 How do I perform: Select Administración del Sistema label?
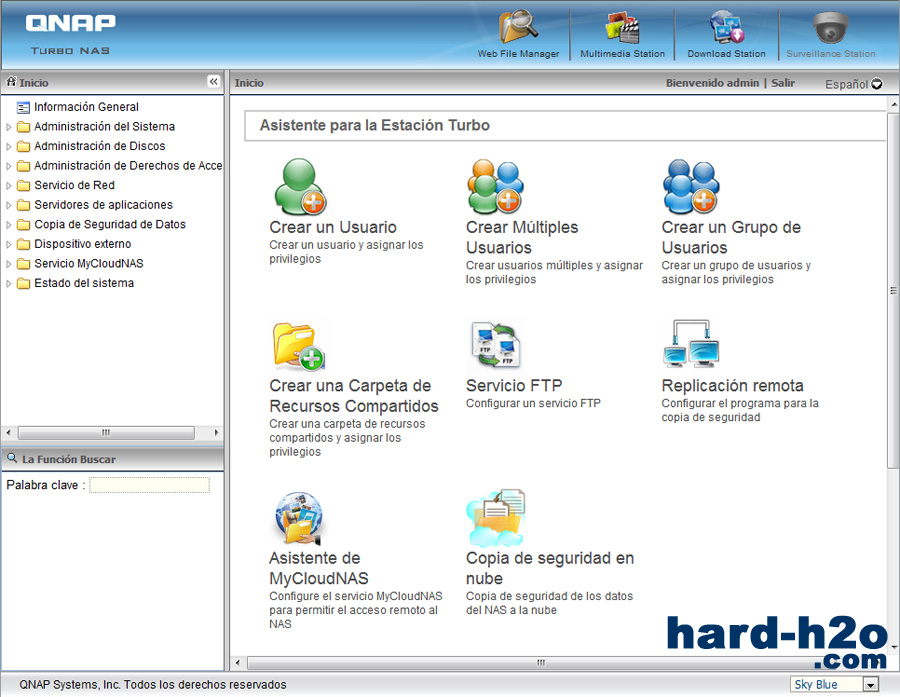[104, 126]
